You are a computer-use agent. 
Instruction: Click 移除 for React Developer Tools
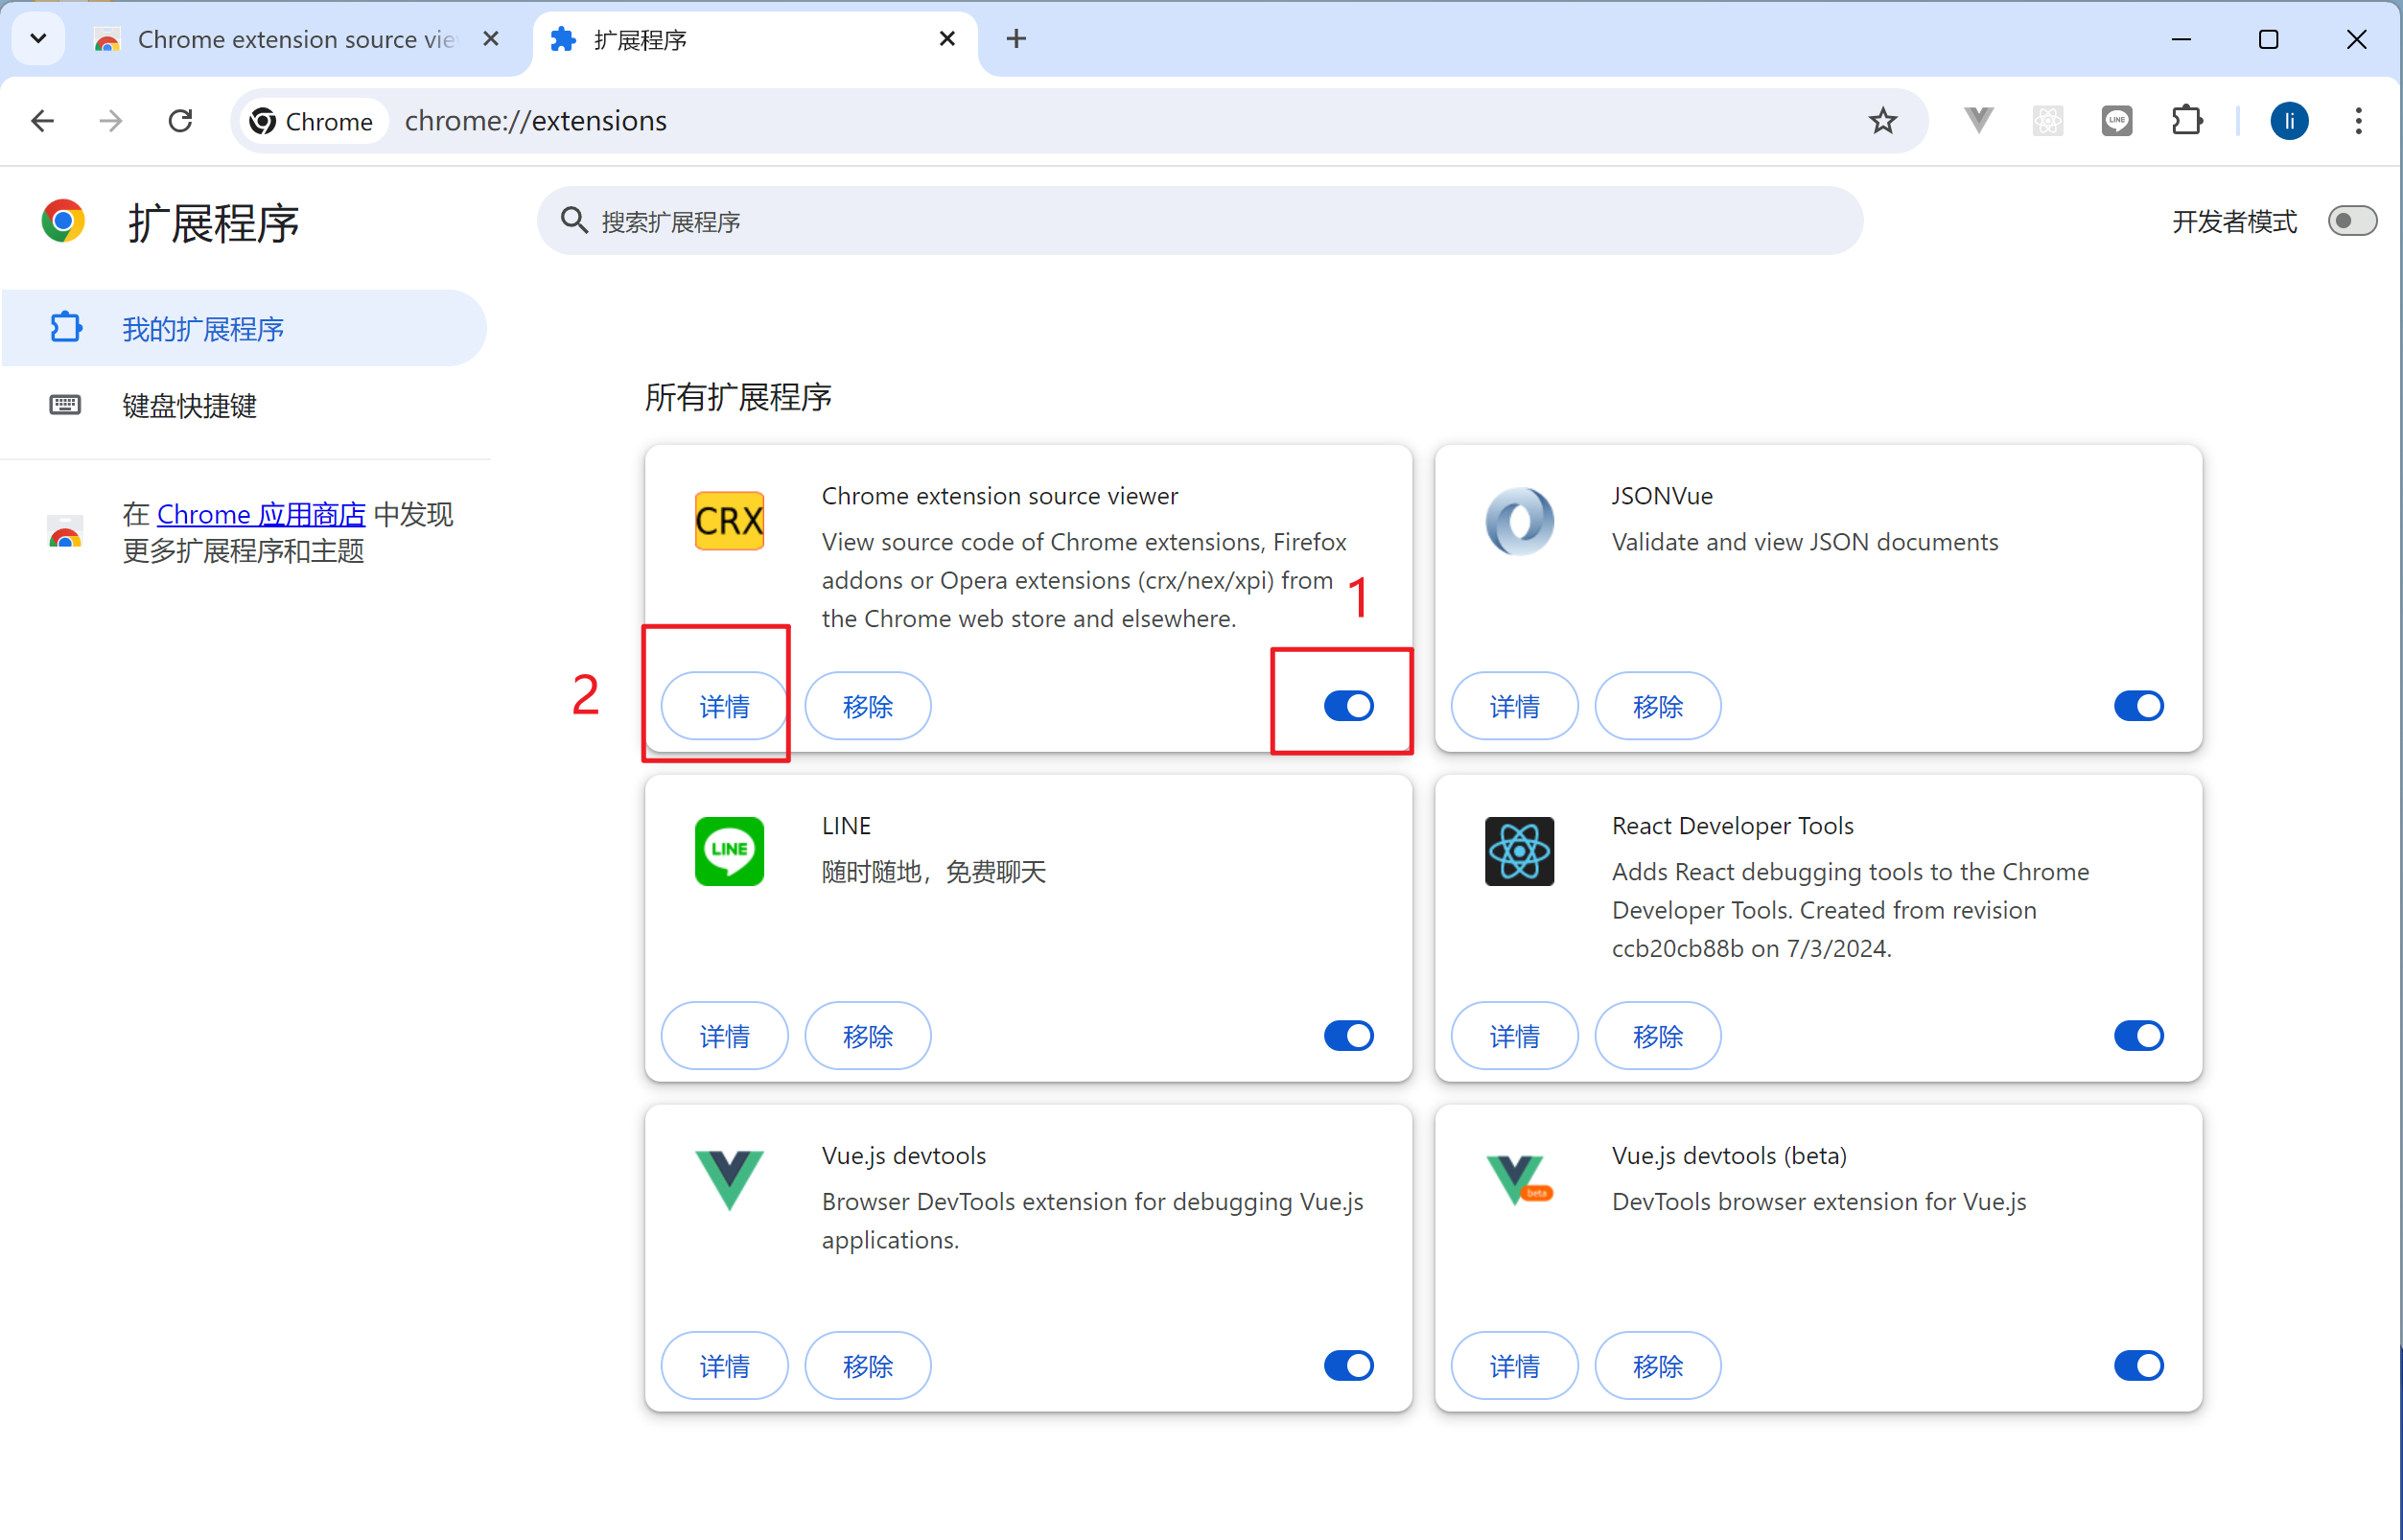click(1657, 1036)
